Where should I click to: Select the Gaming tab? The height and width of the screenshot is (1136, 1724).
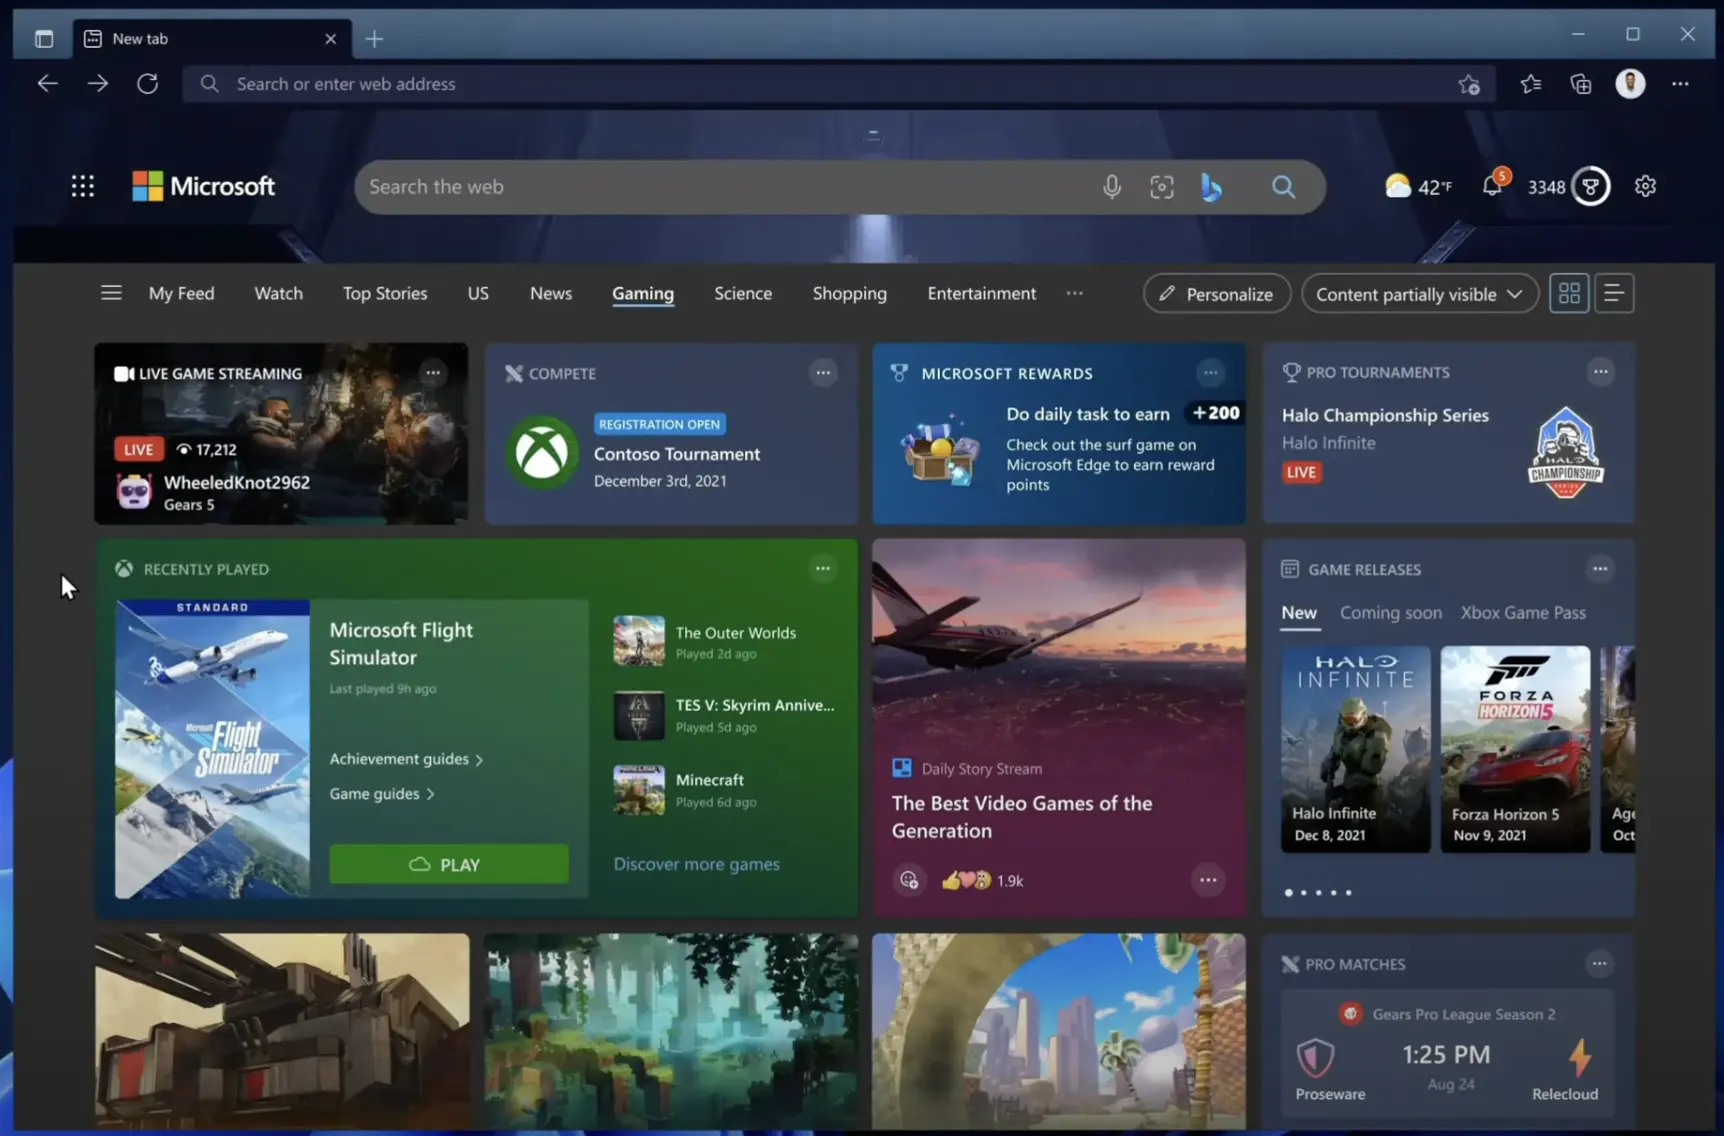[x=643, y=293]
